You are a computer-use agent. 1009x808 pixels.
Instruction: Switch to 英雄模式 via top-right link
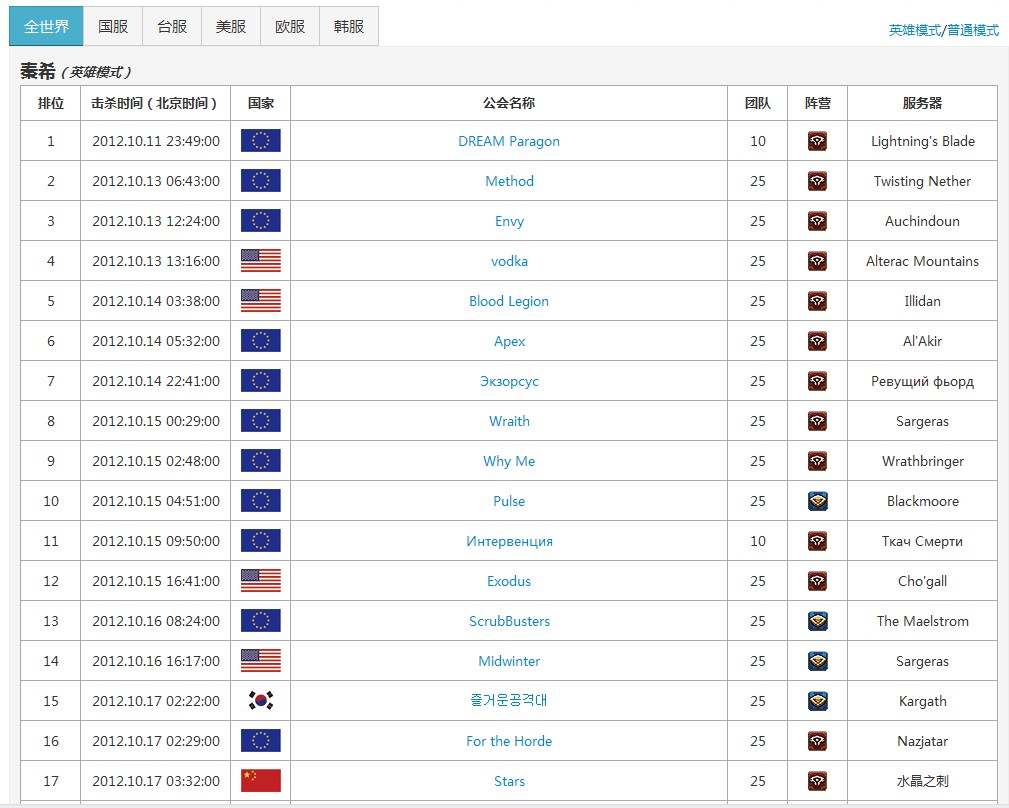click(x=914, y=30)
